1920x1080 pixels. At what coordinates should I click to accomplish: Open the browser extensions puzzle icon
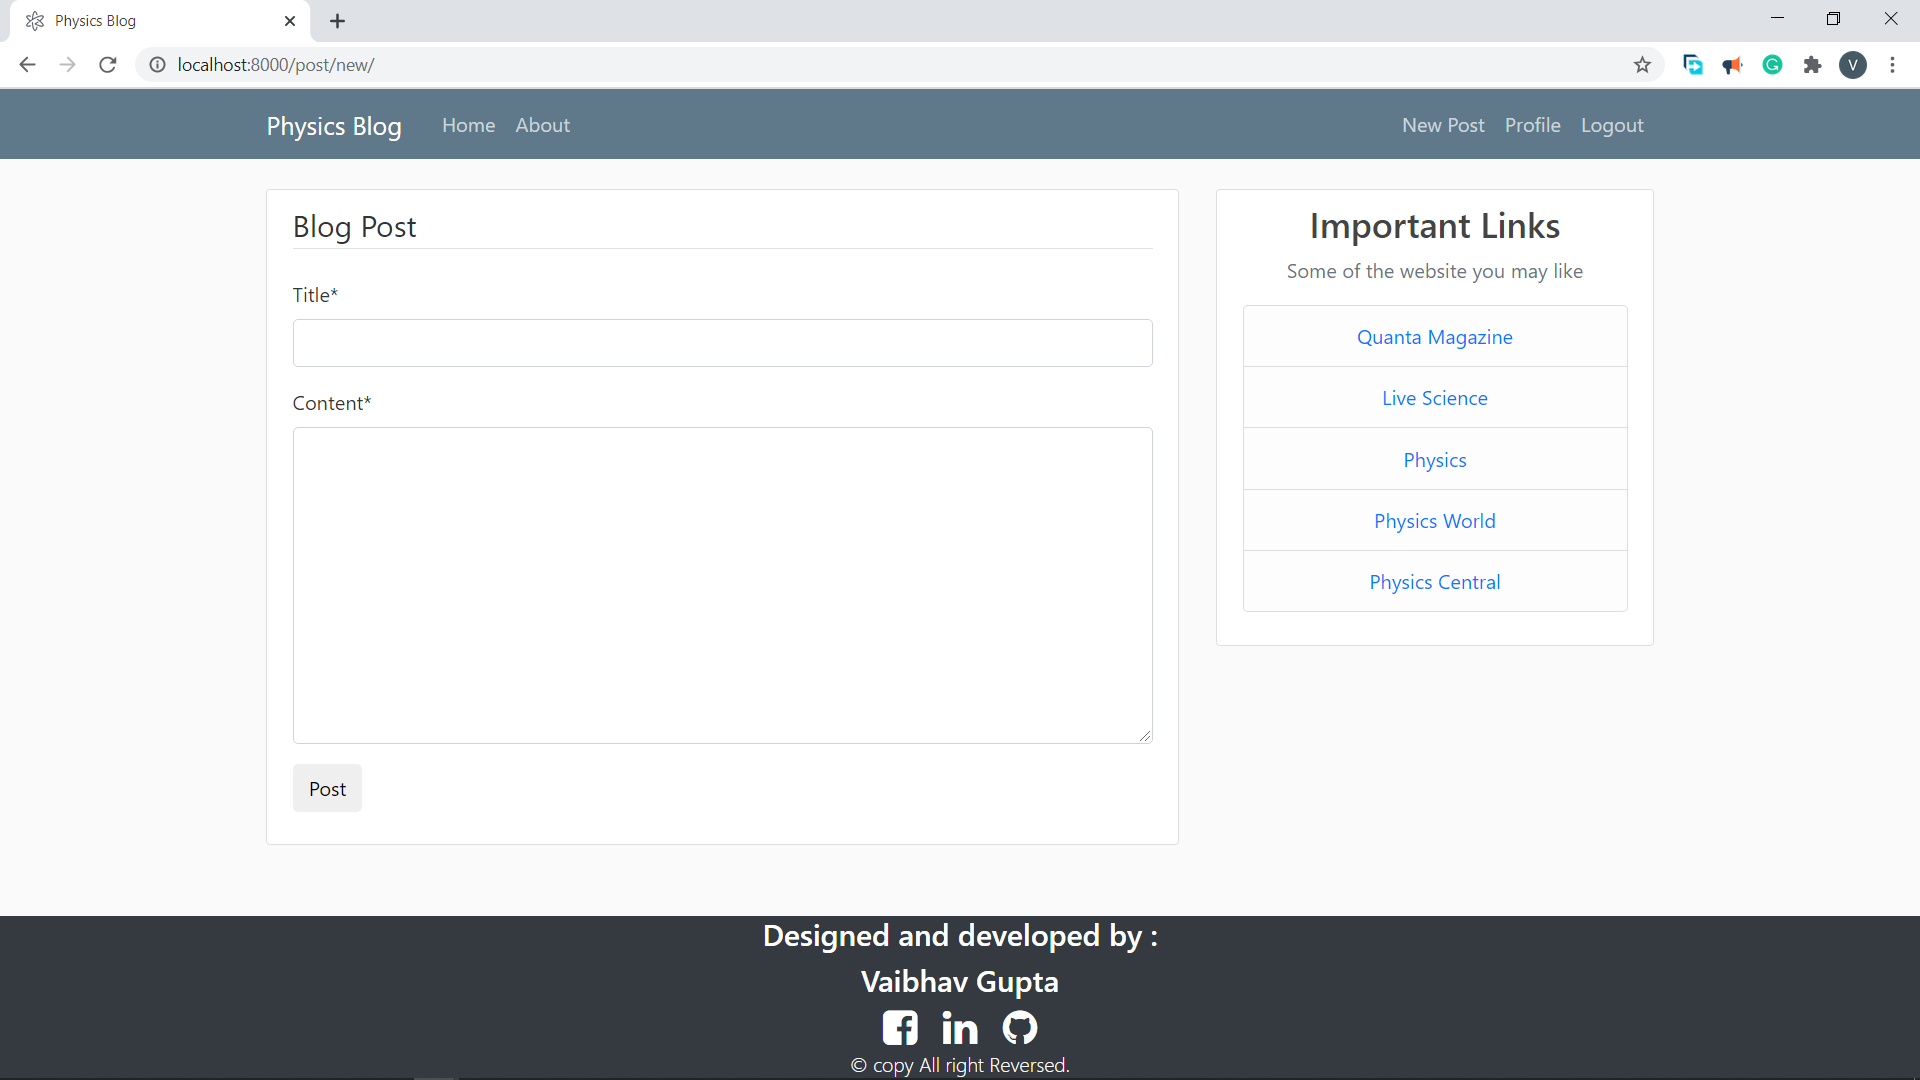1812,65
